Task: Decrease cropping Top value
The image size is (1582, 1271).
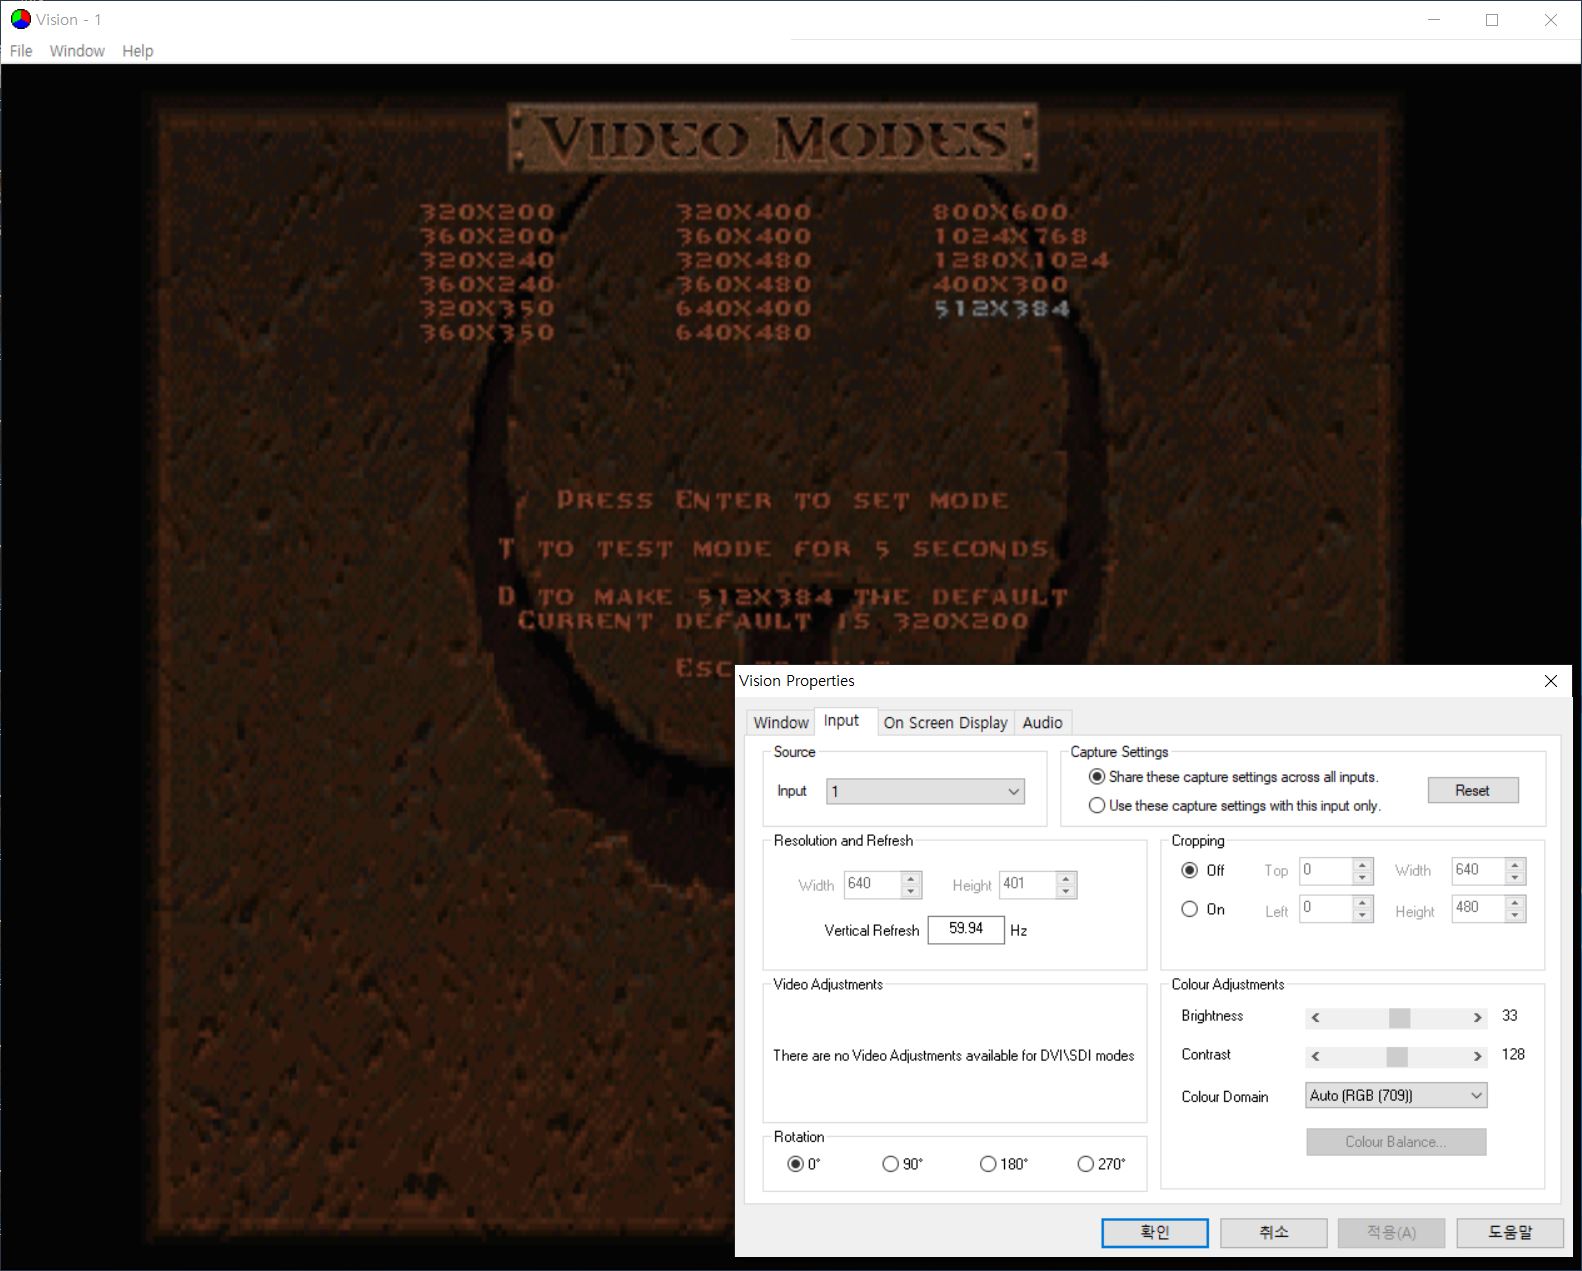Action: (1362, 877)
